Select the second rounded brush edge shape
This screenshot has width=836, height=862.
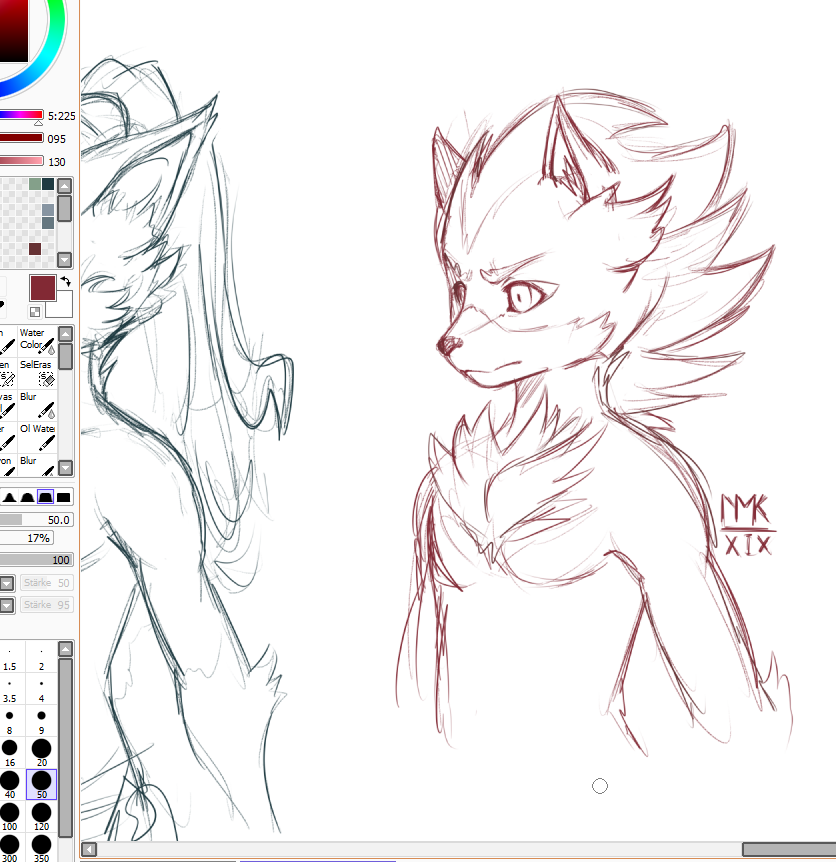click(x=27, y=498)
